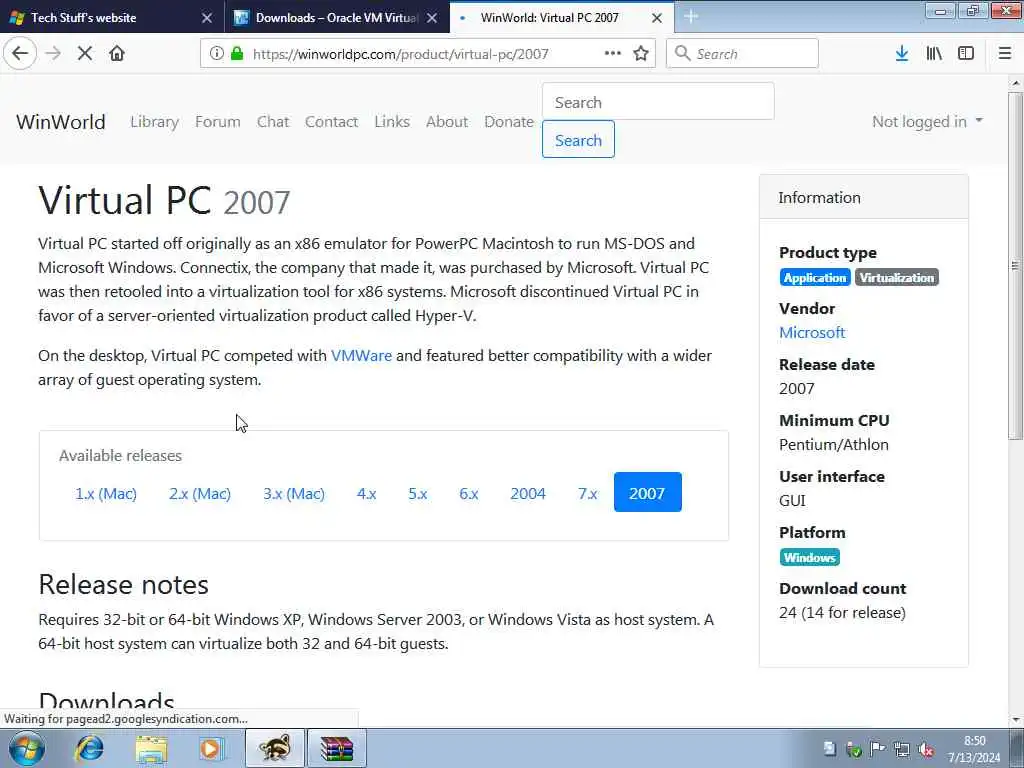Open Windows Explorer from the taskbar
This screenshot has width=1024, height=768.
152,748
